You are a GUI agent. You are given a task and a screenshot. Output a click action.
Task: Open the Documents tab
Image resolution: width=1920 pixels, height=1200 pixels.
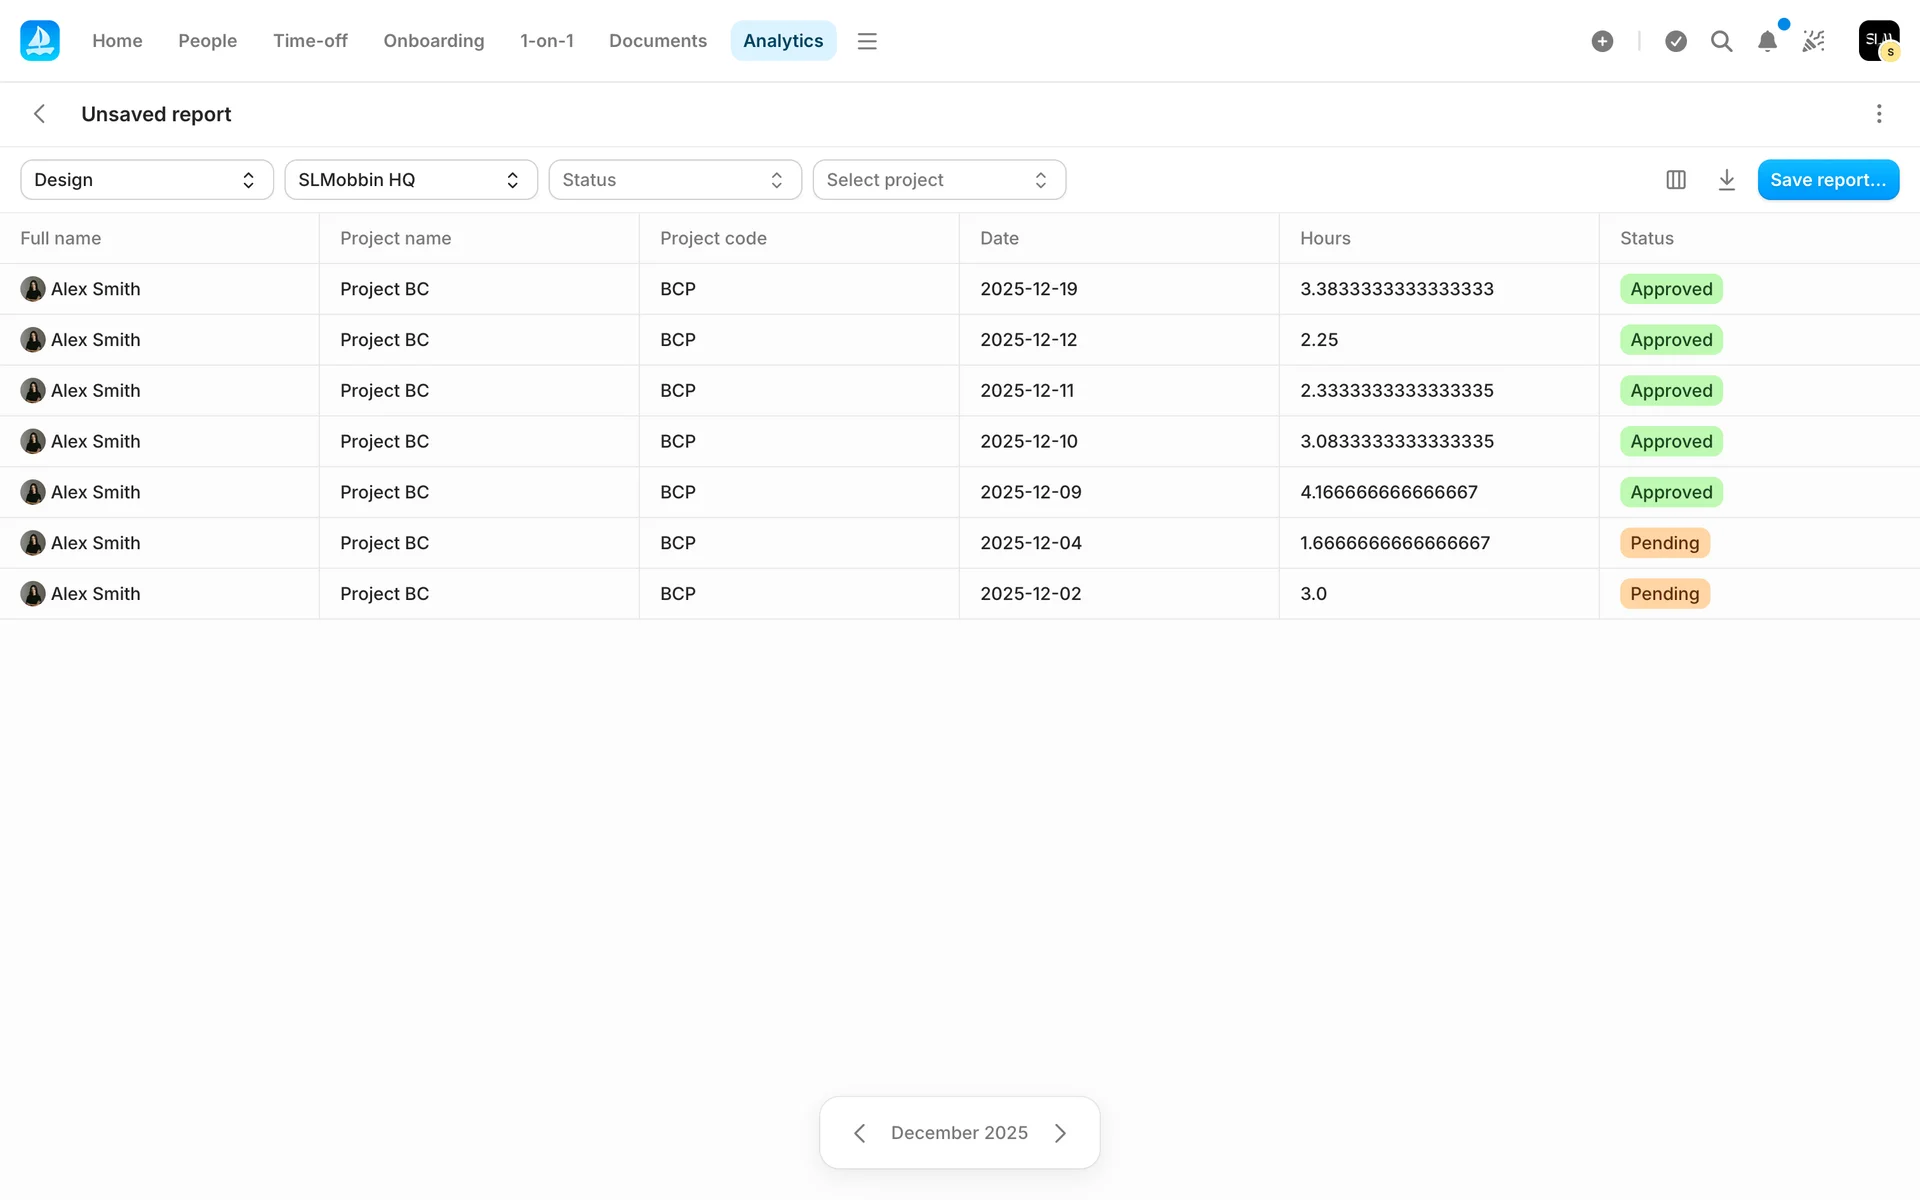click(x=657, y=41)
